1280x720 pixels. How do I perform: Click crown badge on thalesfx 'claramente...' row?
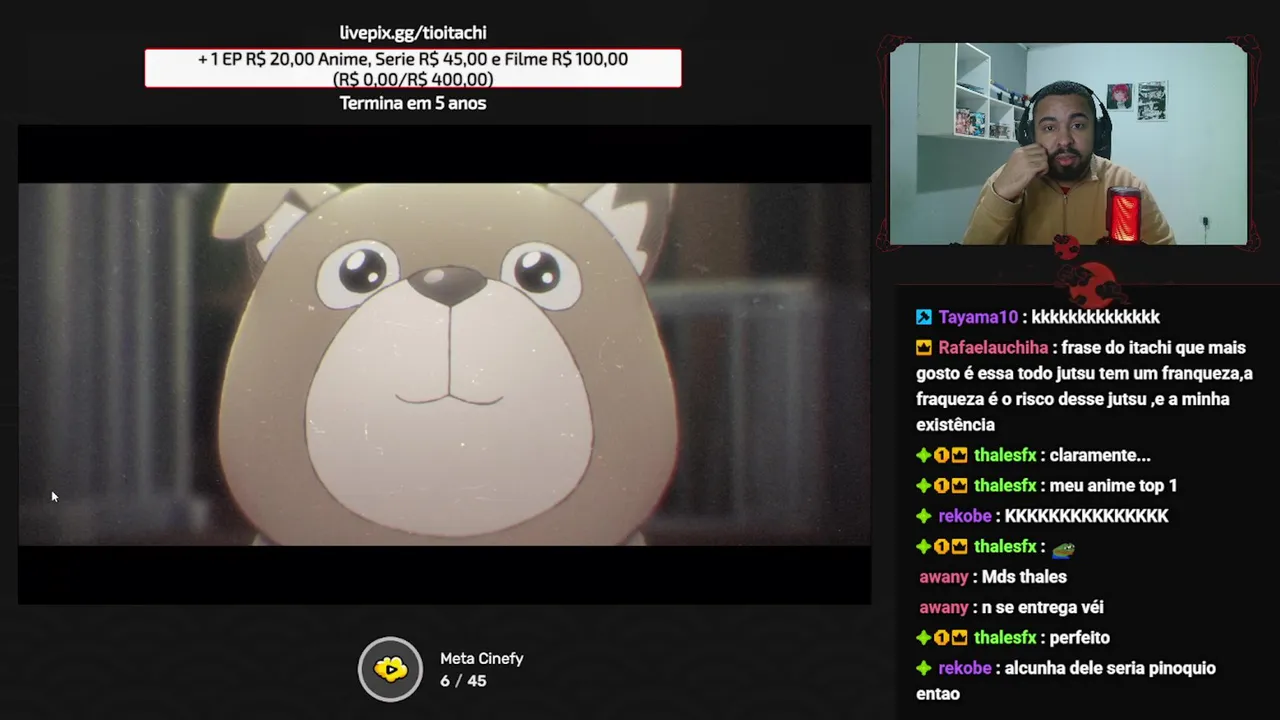click(959, 455)
